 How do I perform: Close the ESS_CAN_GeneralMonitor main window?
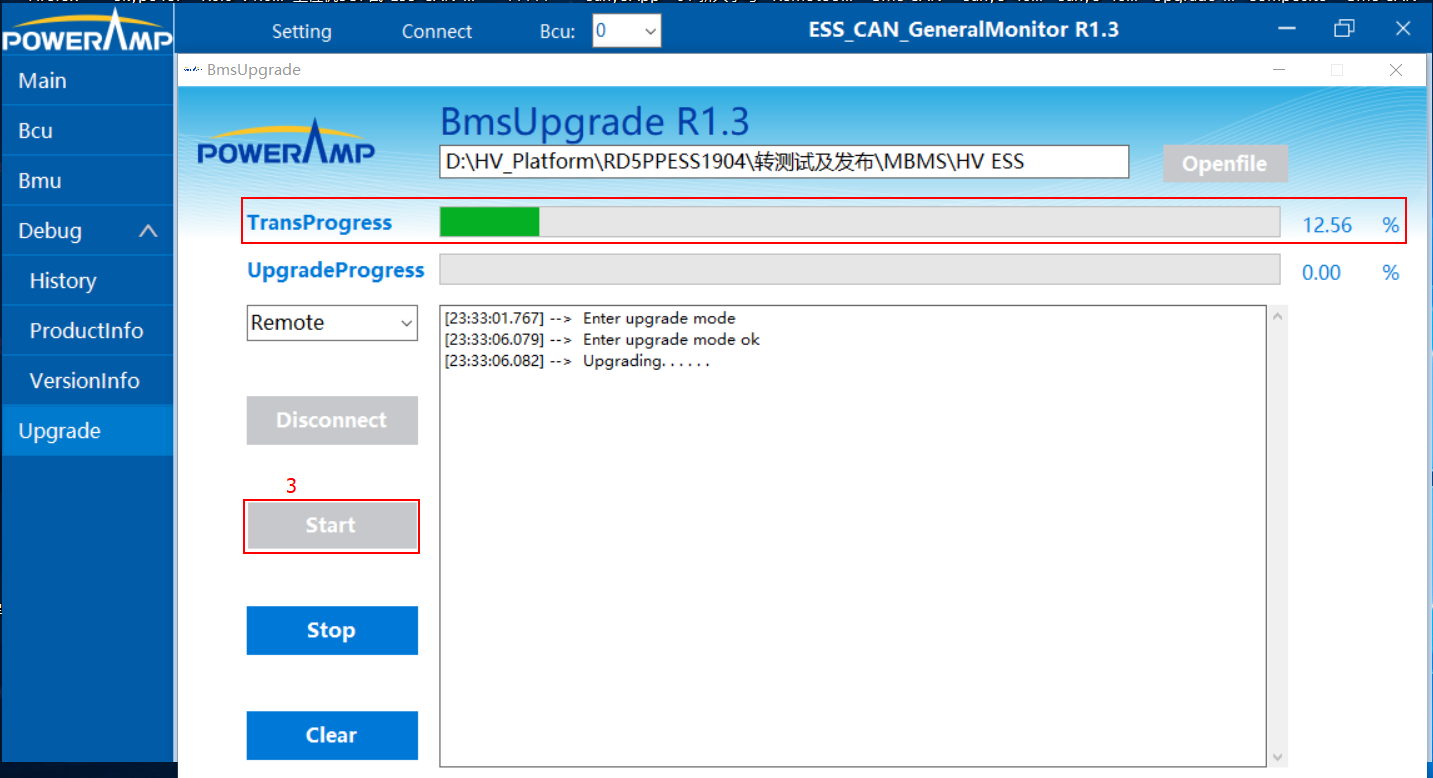(x=1403, y=29)
